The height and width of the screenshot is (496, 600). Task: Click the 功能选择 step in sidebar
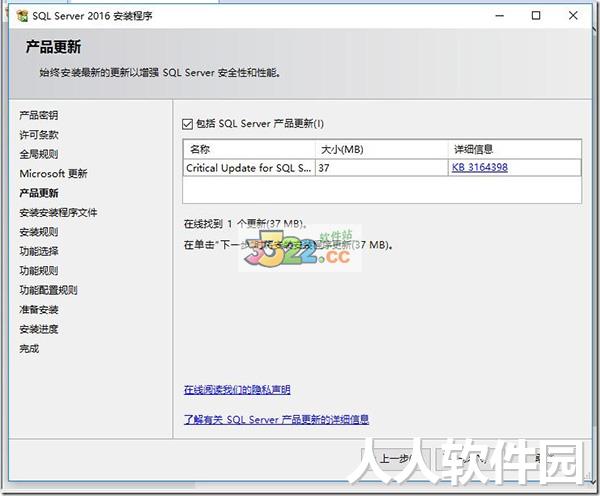pyautogui.click(x=39, y=251)
